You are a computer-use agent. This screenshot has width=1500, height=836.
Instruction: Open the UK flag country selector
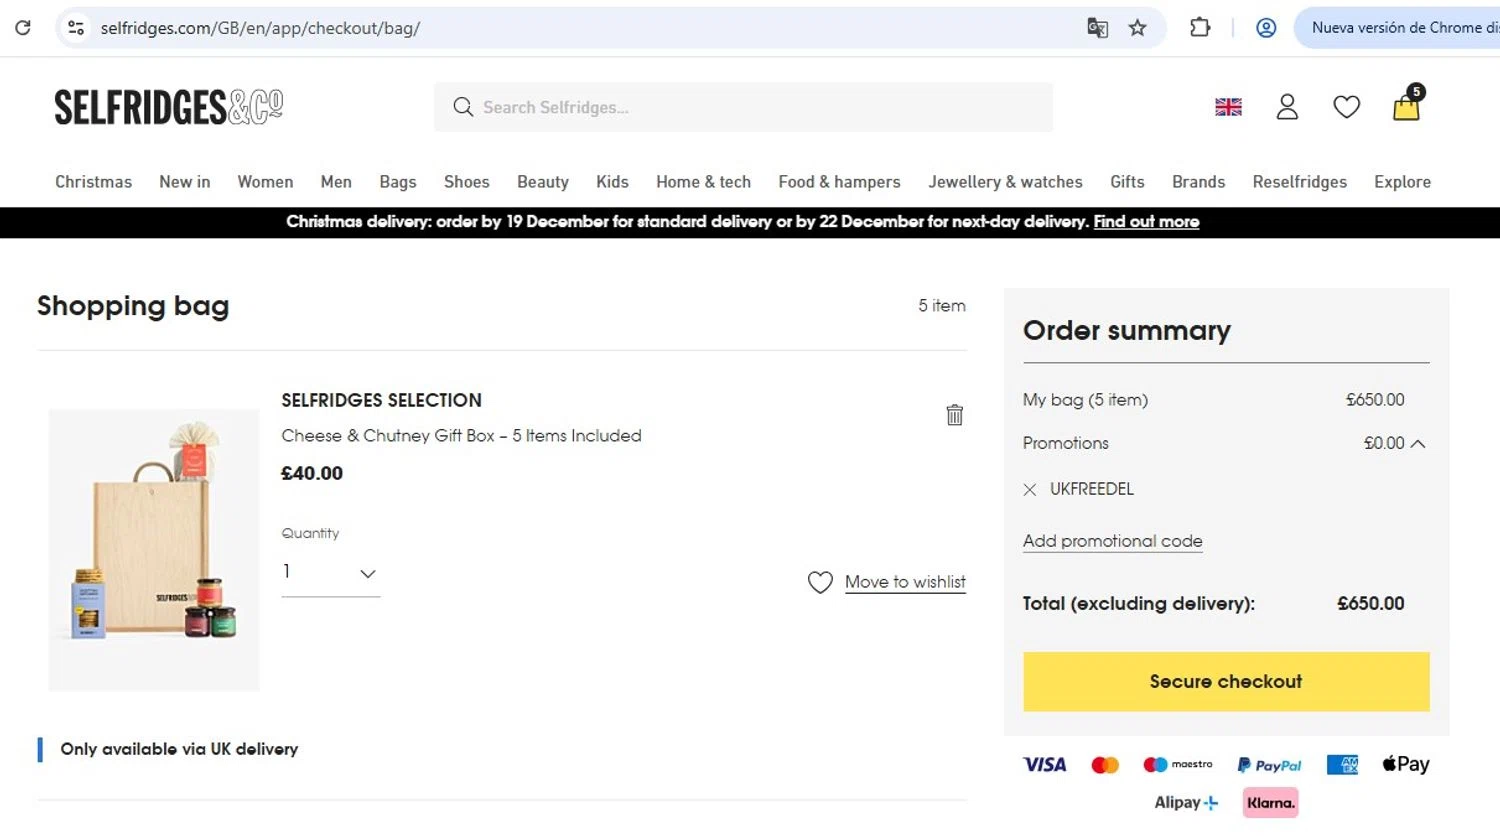pos(1228,107)
